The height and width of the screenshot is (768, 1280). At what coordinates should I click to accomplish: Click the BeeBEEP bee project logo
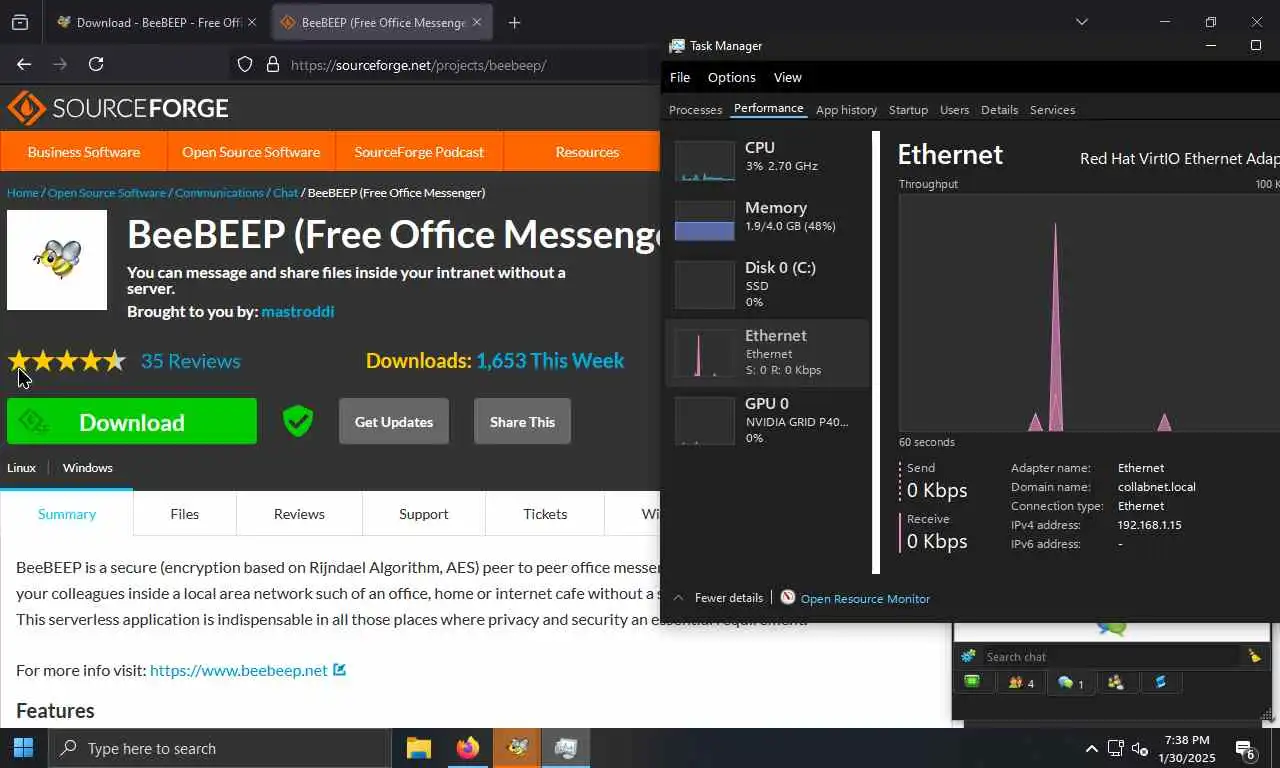click(x=57, y=260)
